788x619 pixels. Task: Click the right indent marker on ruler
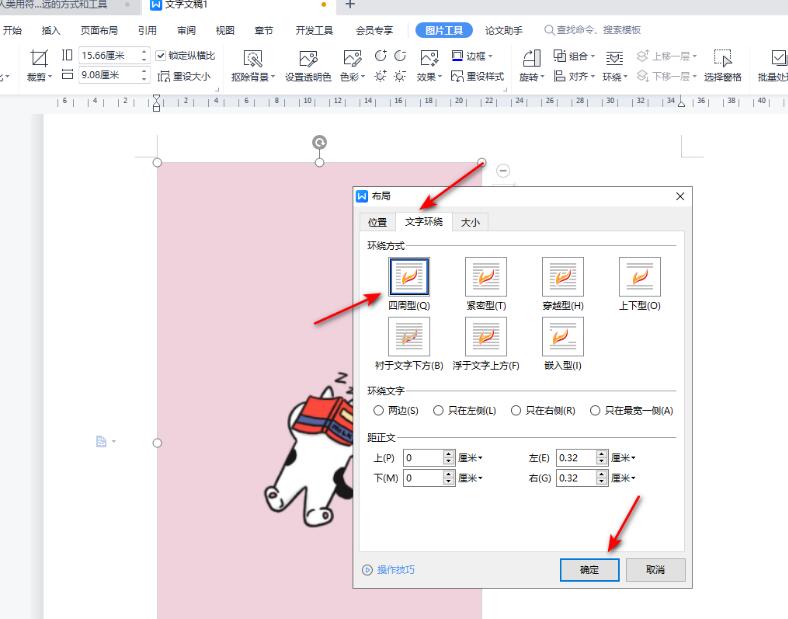(x=681, y=104)
